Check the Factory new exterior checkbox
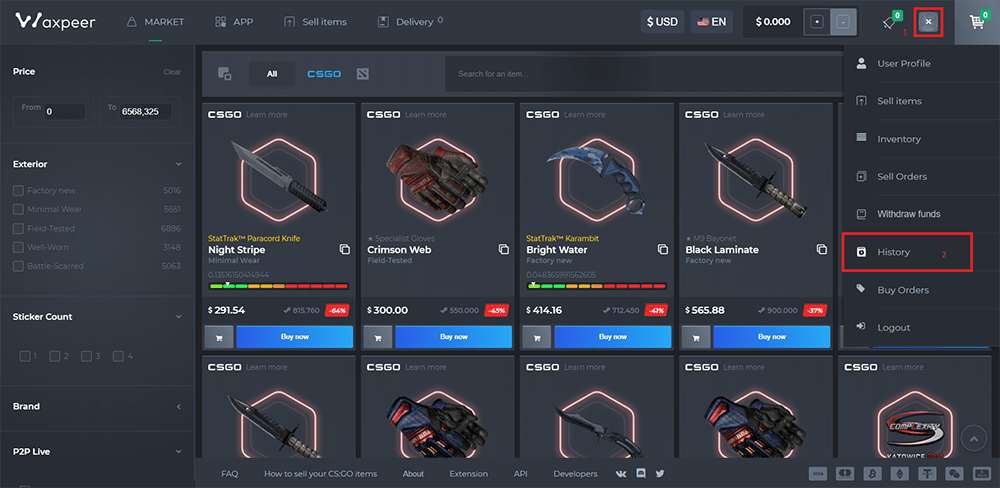Viewport: 1000px width, 488px height. pos(18,190)
